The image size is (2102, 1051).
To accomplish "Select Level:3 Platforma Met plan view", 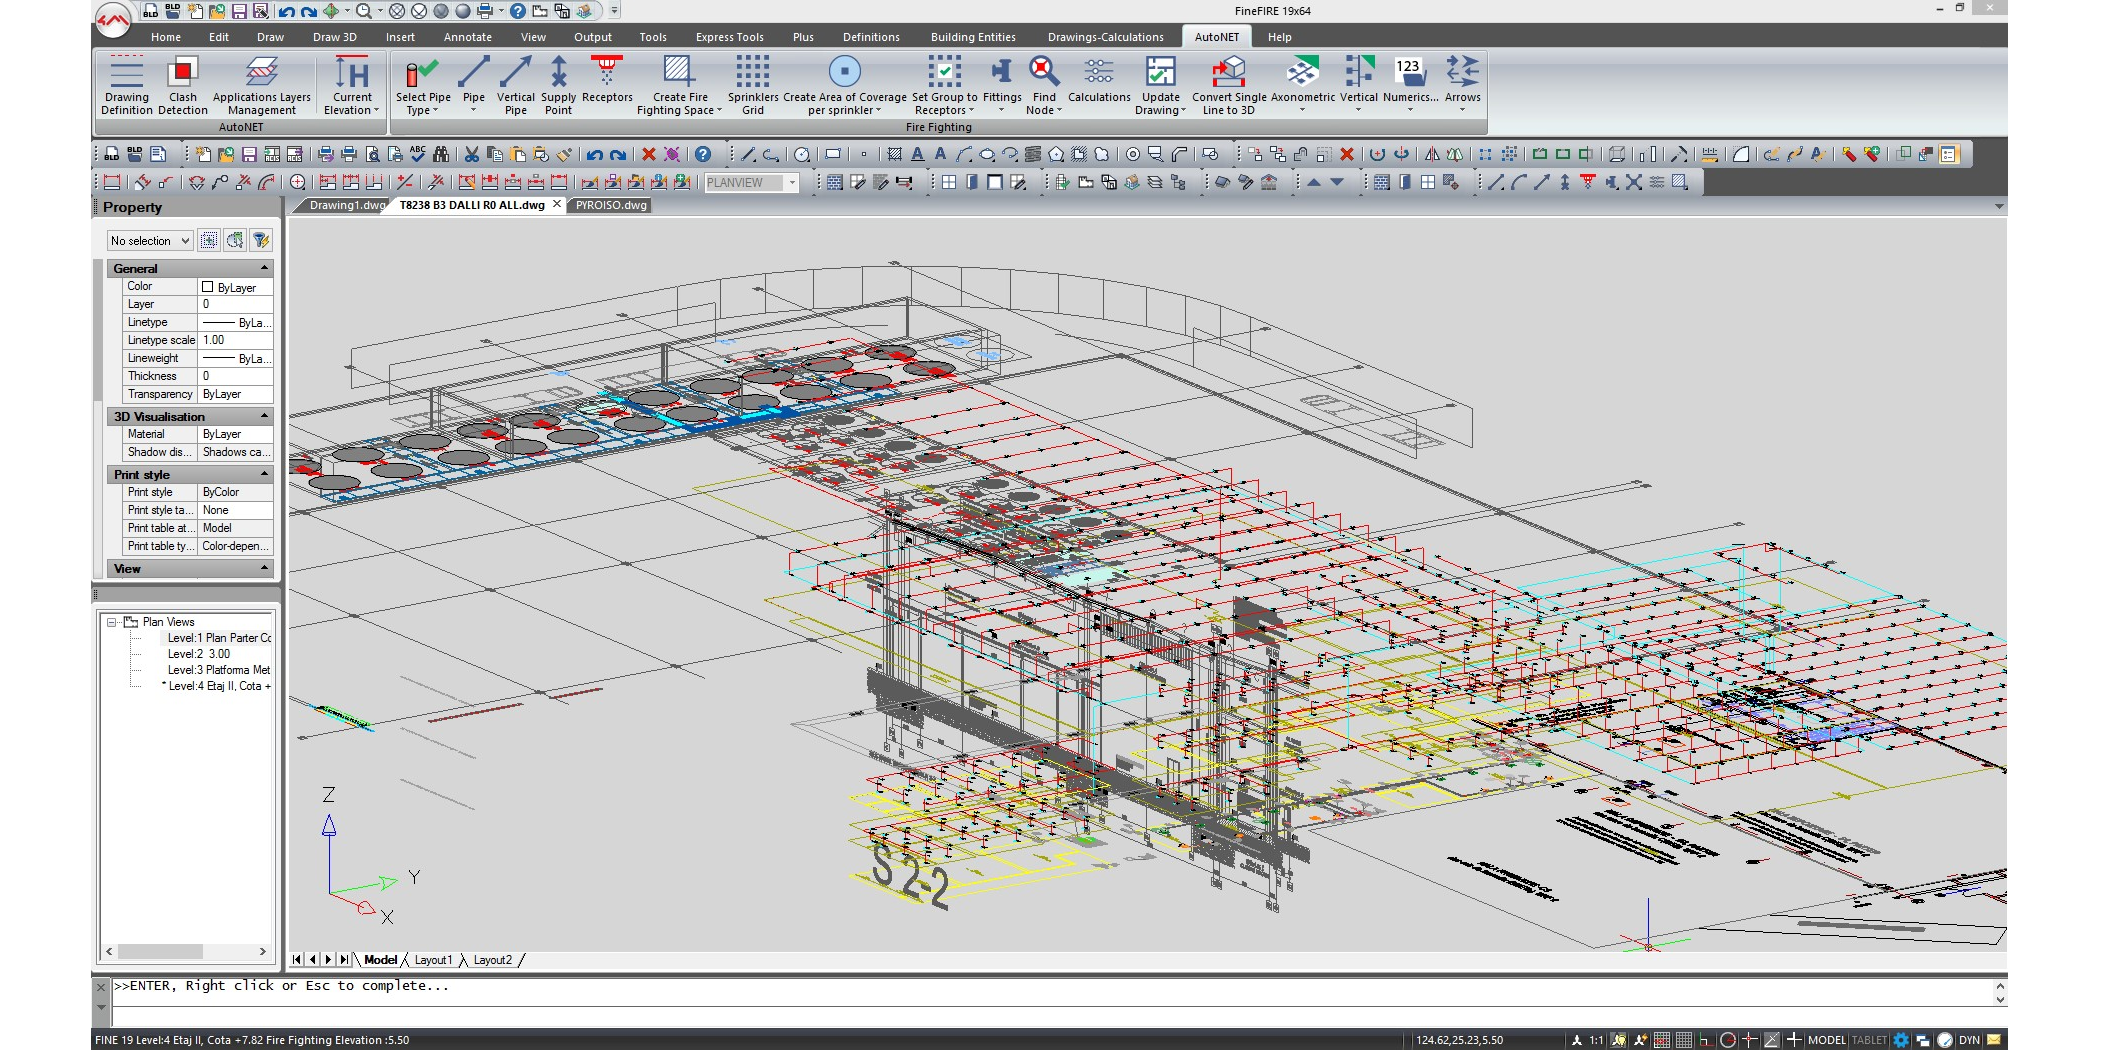I will pos(218,670).
